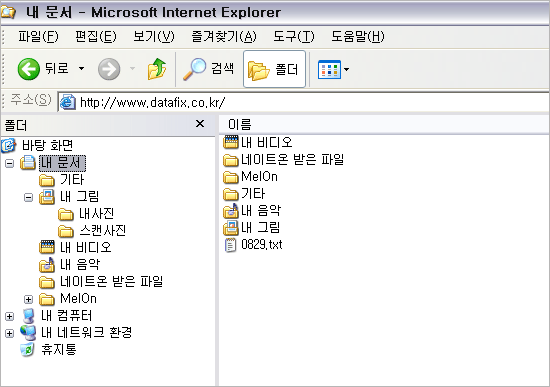Click the grey Forward arrow icon
Screen dimensions: 550x387
click(x=109, y=69)
